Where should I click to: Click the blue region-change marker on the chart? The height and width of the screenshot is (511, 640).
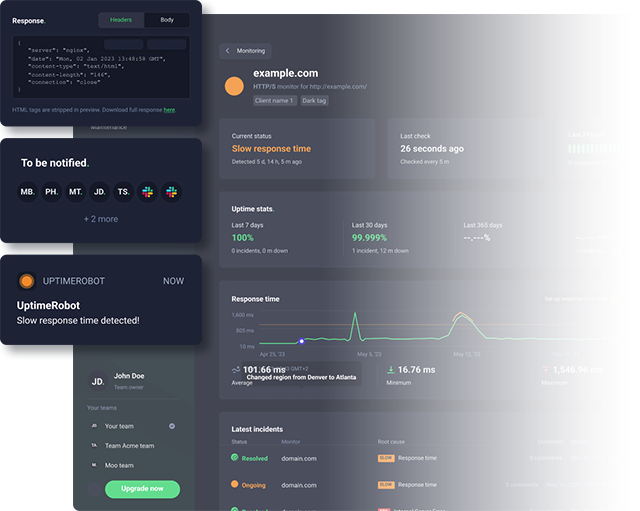click(x=301, y=341)
